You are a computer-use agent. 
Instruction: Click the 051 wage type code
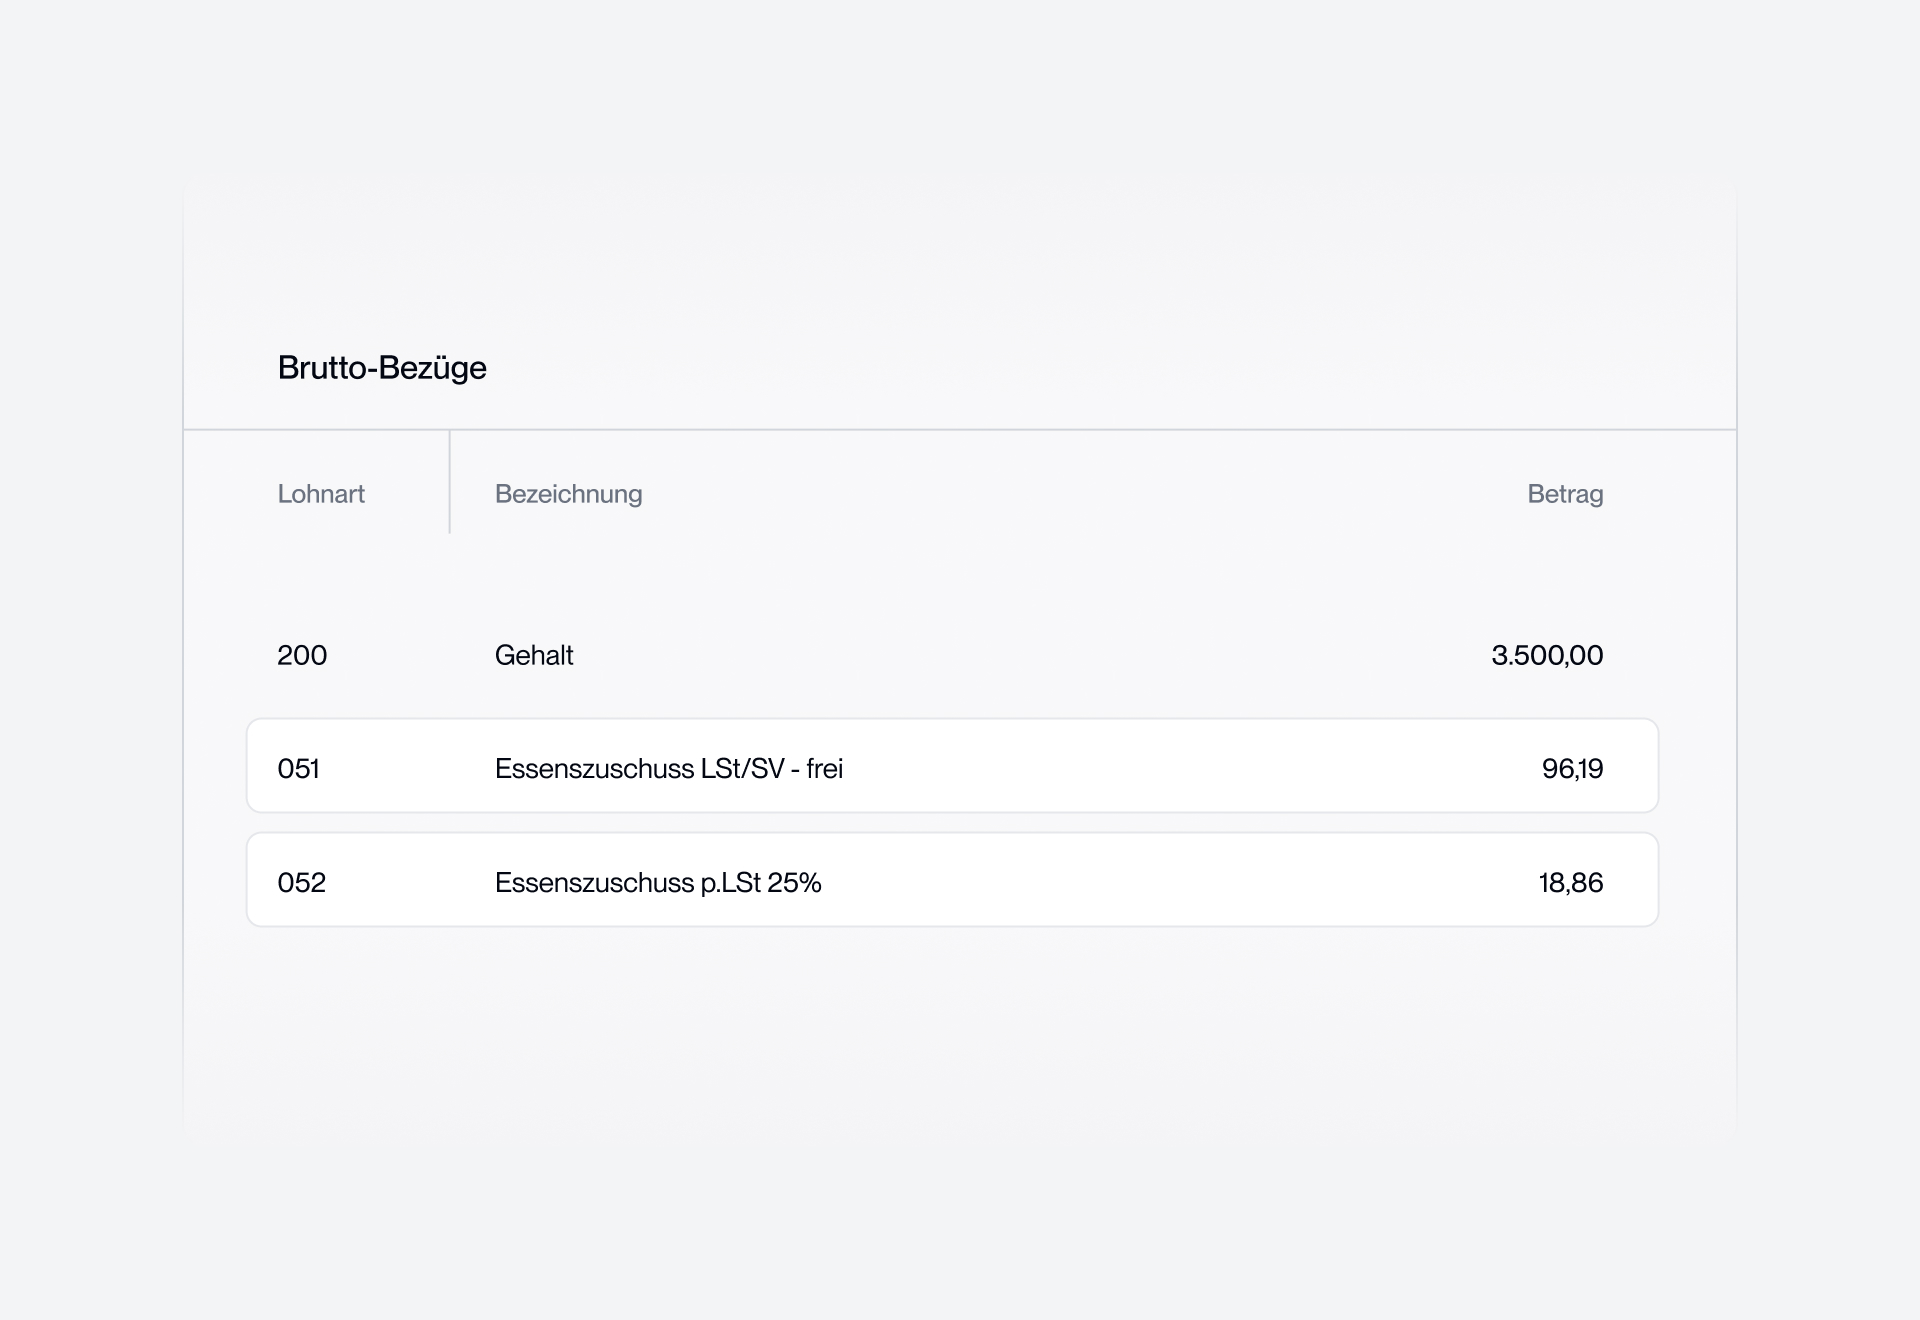tap(298, 769)
